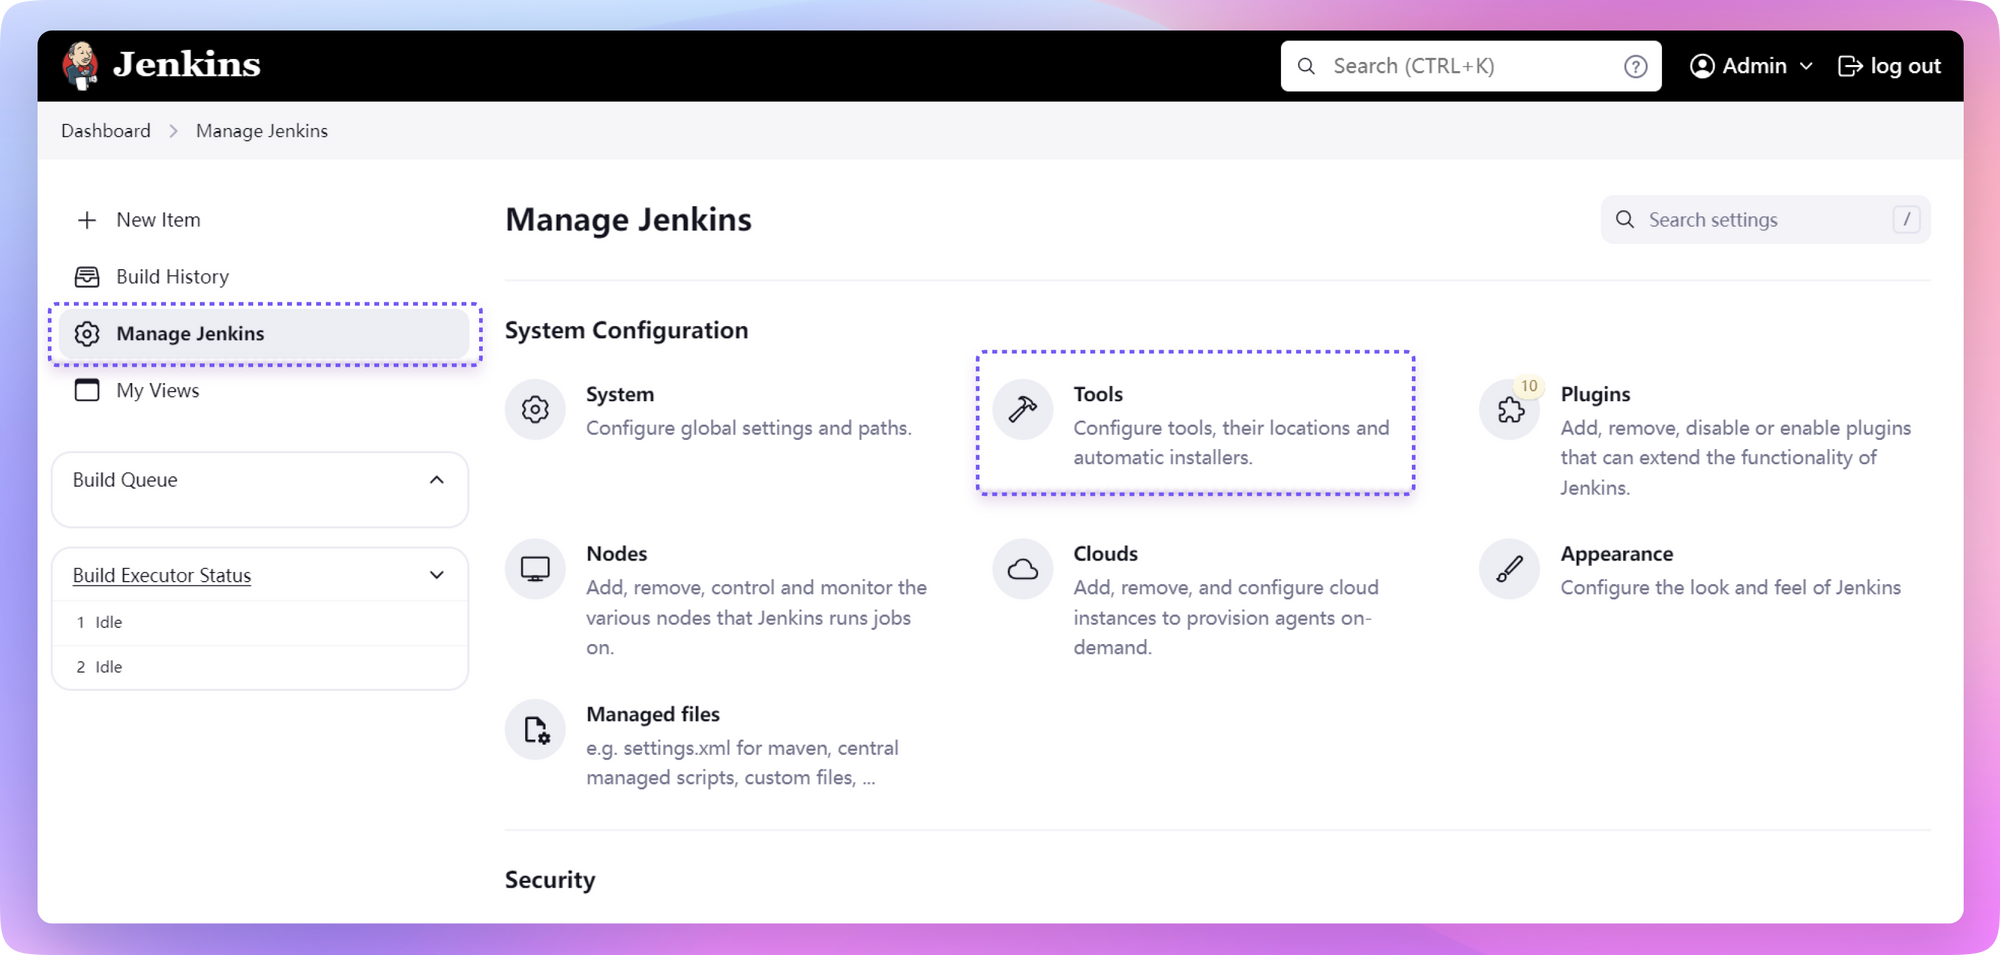
Task: Click the My Views window icon
Action: tap(87, 390)
